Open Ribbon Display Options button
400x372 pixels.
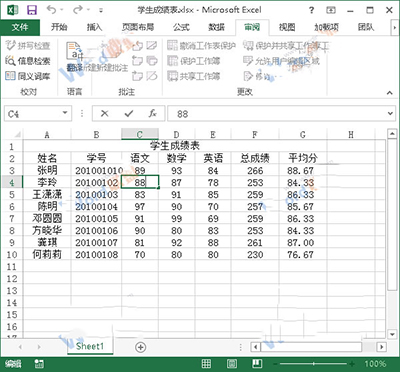[331, 10]
